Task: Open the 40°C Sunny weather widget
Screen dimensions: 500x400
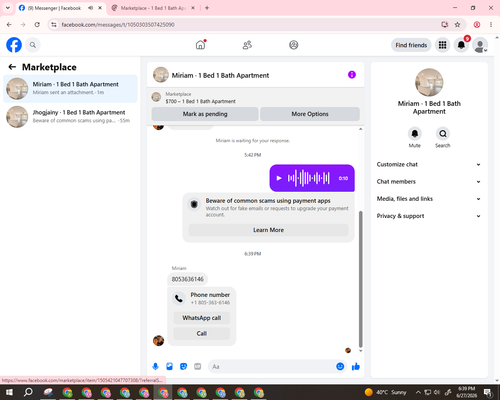Action: click(x=385, y=392)
